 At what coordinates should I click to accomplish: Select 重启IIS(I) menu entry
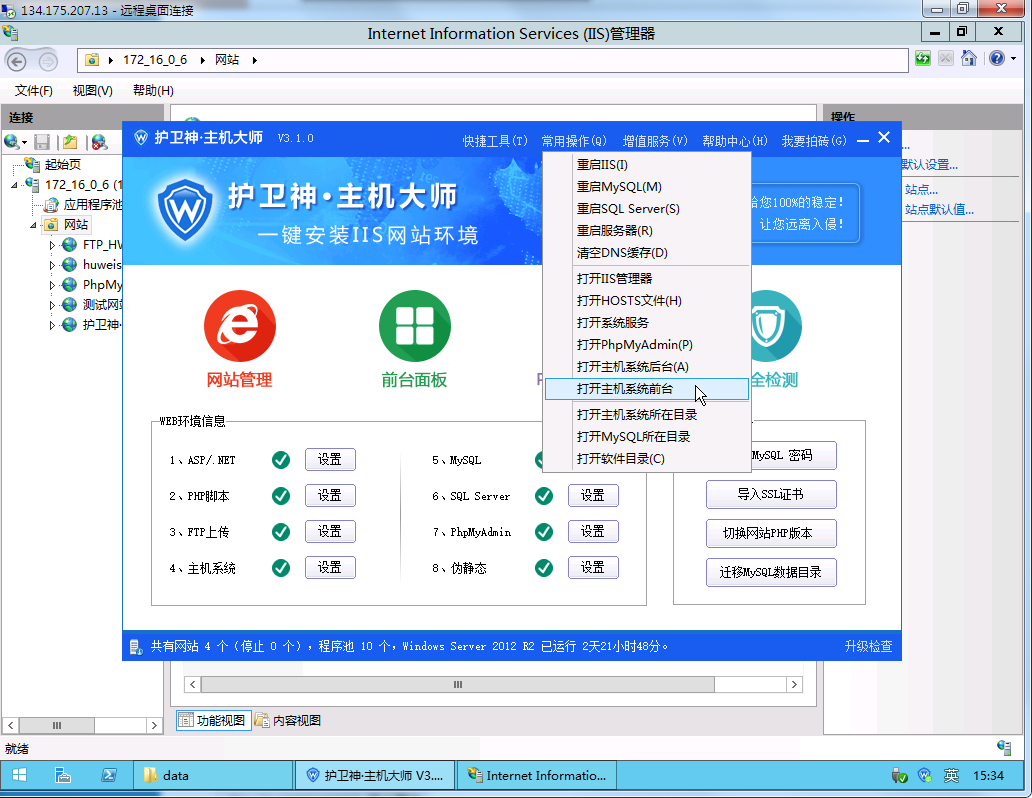click(x=647, y=165)
